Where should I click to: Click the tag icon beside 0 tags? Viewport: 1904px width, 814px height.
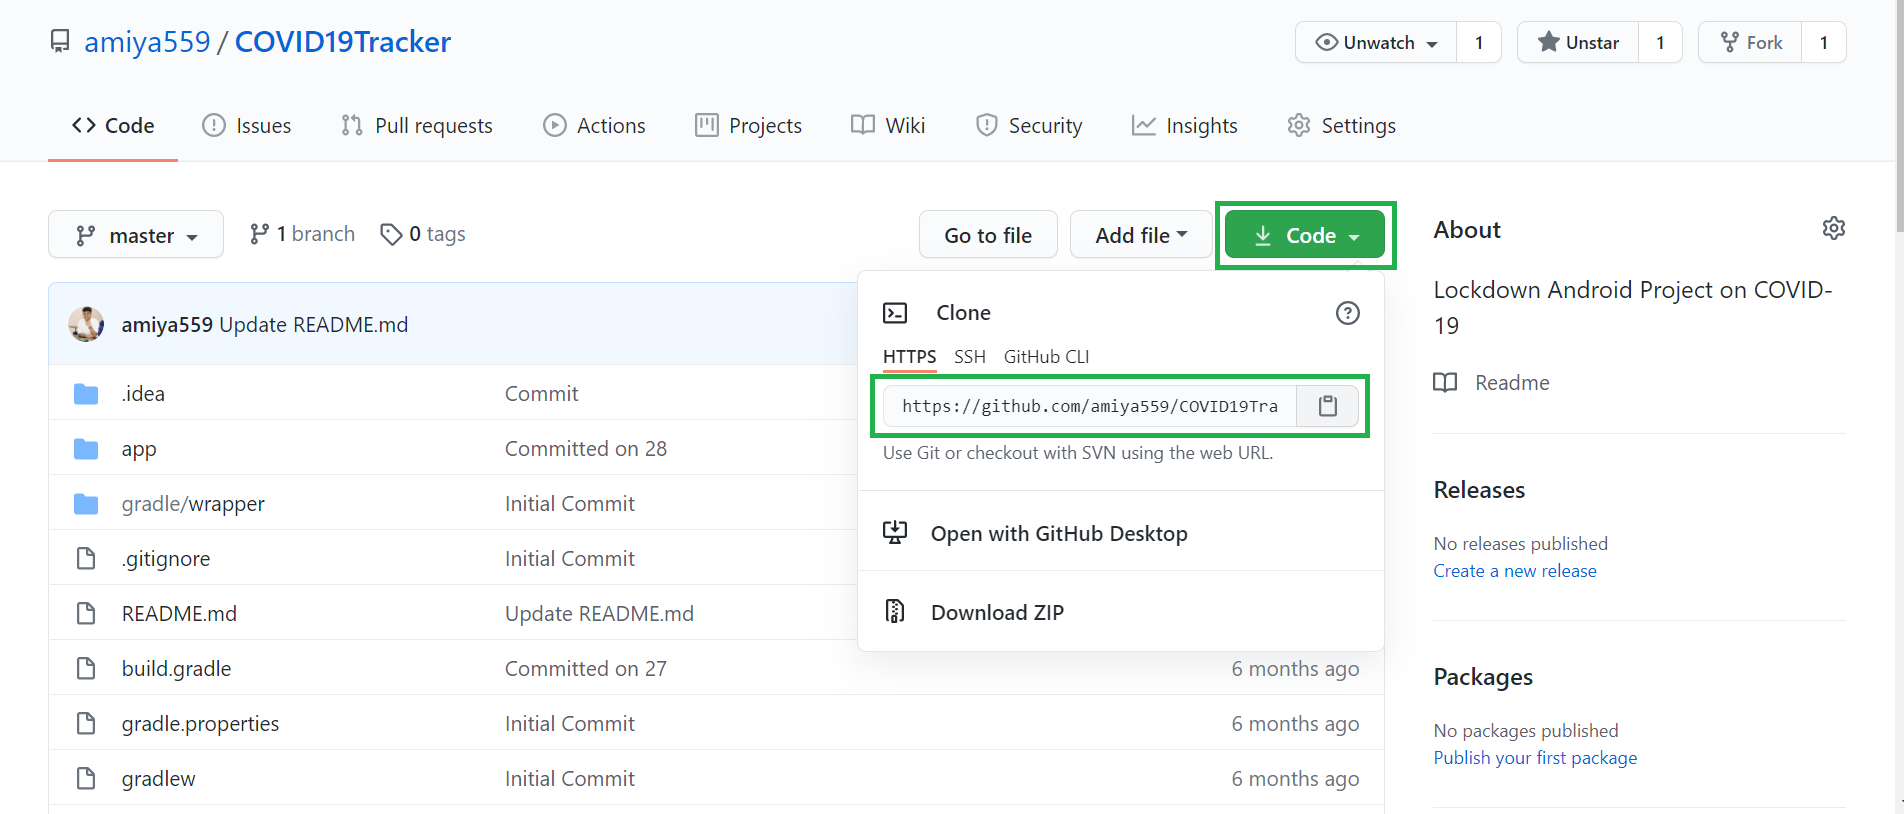[x=391, y=234]
